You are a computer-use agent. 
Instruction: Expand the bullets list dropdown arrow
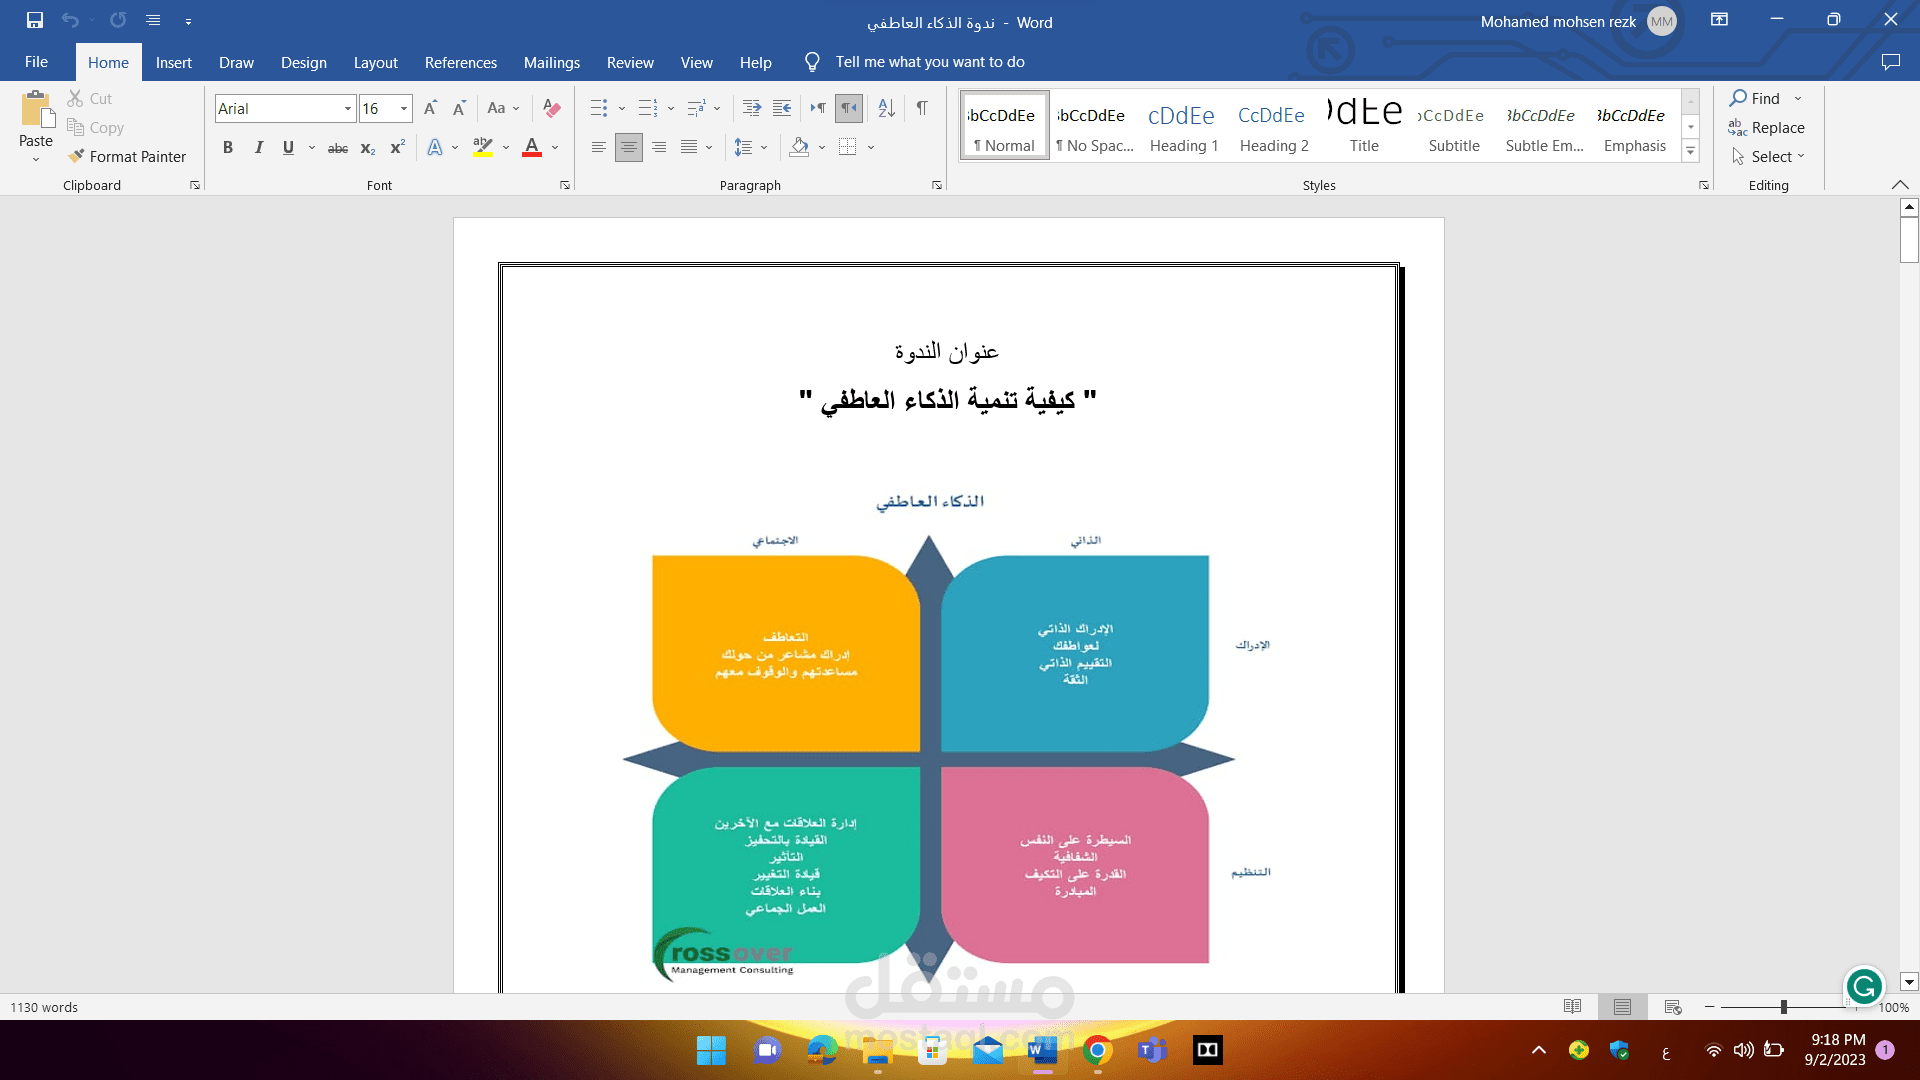(622, 108)
